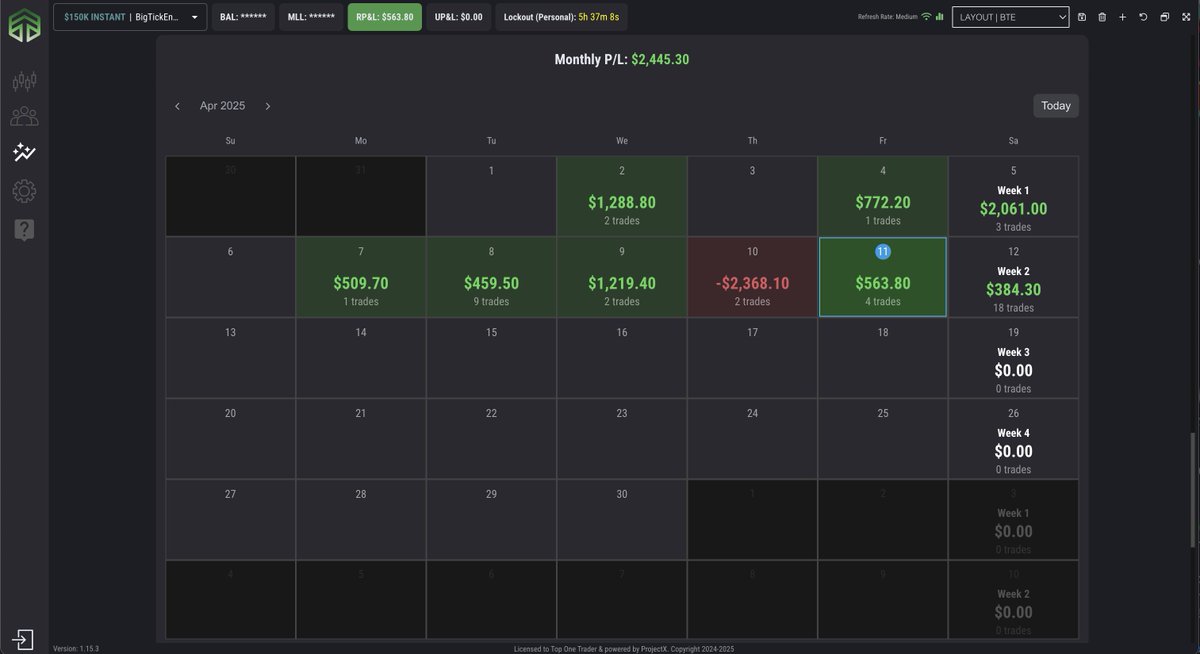Click the vertical scrollbar on right edge

[1193, 490]
